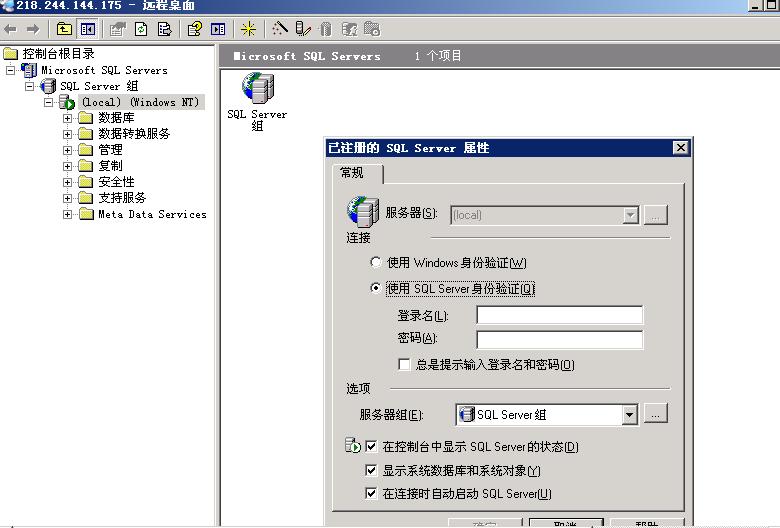The height and width of the screenshot is (528, 780).
Task: Minimize the remote desktop window
Action: pyautogui.click(x=755, y=5)
